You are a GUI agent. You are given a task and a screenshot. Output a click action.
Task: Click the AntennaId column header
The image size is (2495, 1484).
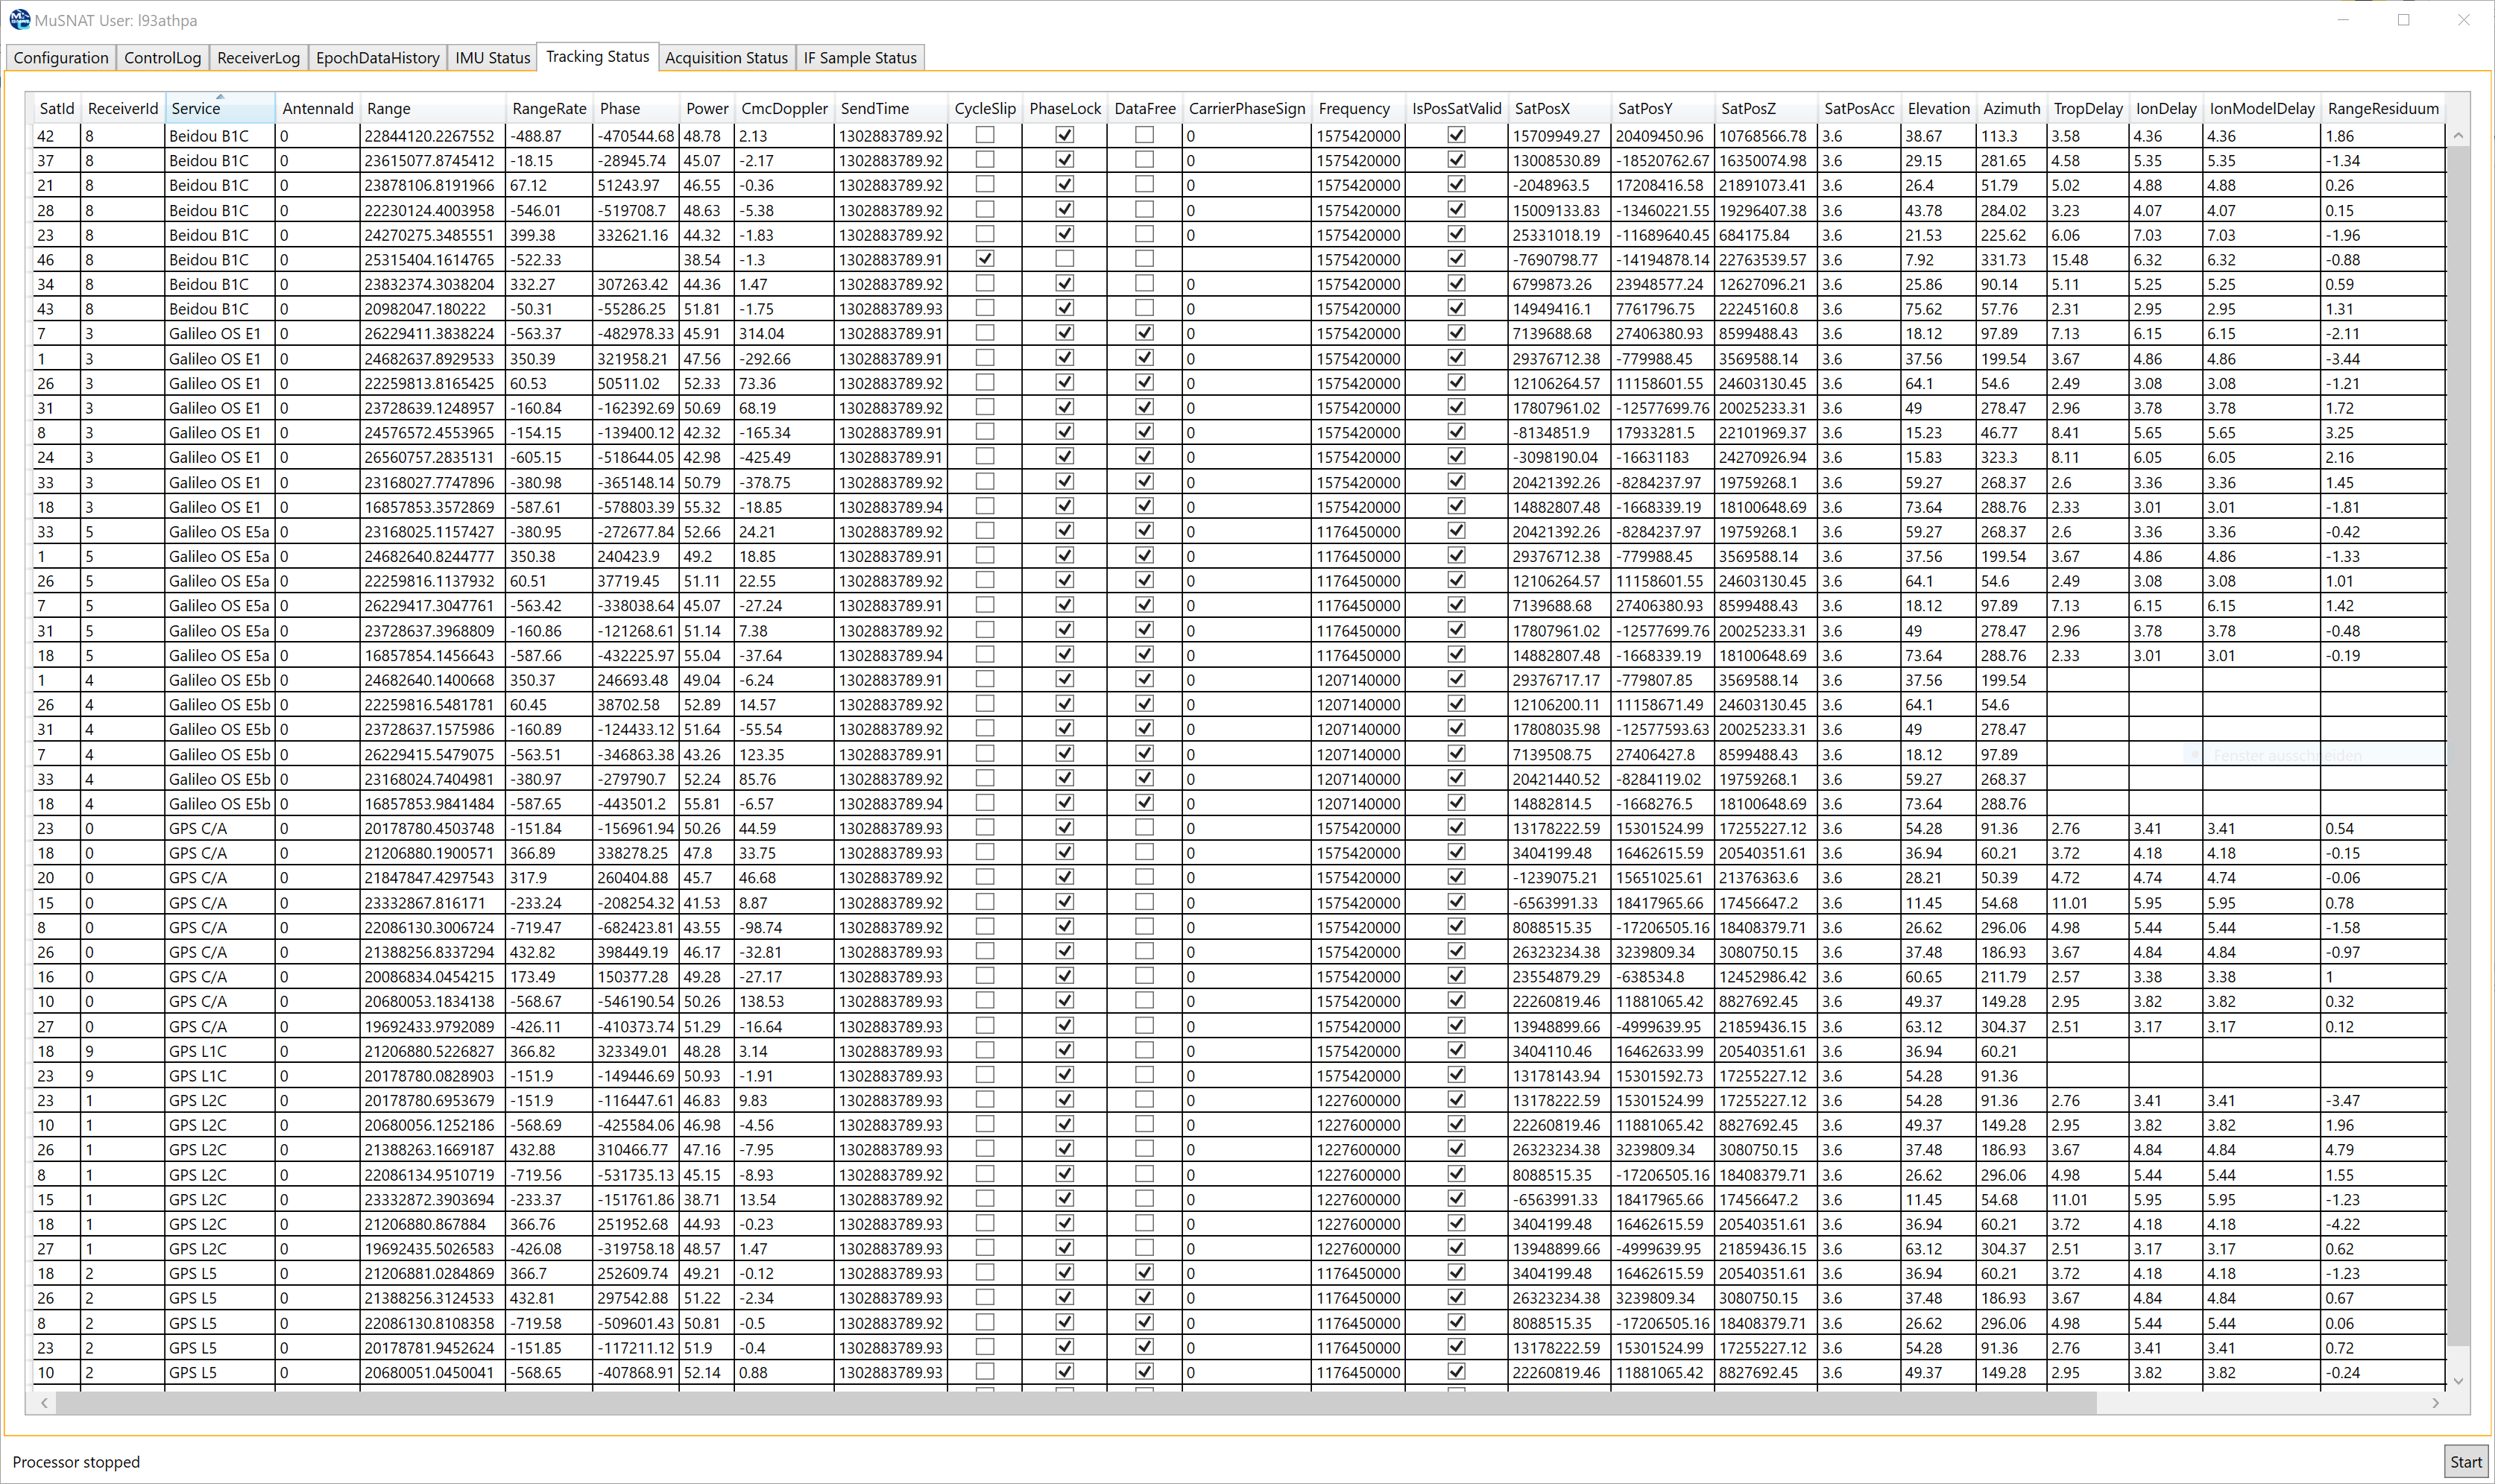[318, 108]
